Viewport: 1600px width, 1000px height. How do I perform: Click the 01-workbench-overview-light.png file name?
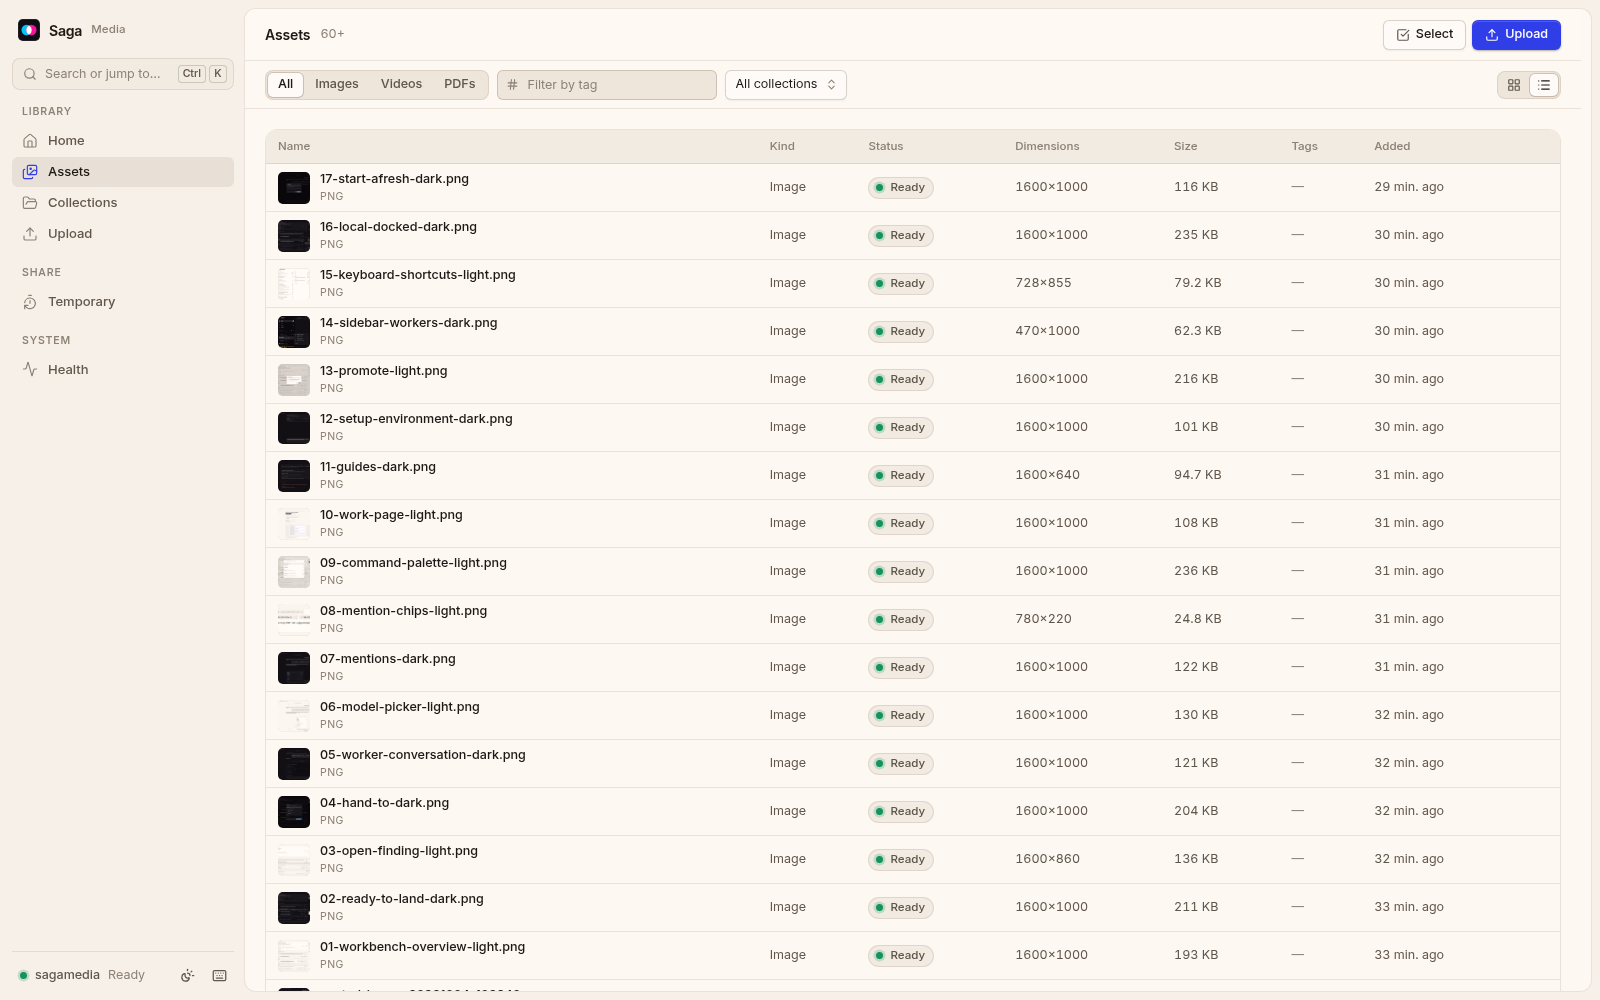click(422, 947)
